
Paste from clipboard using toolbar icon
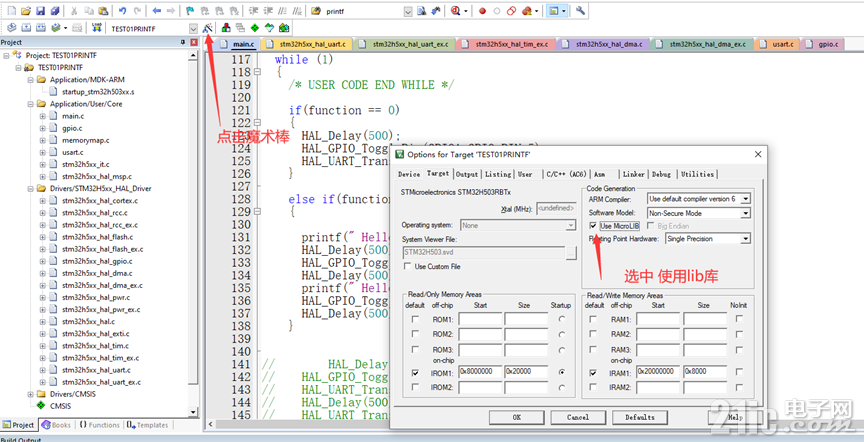[102, 10]
